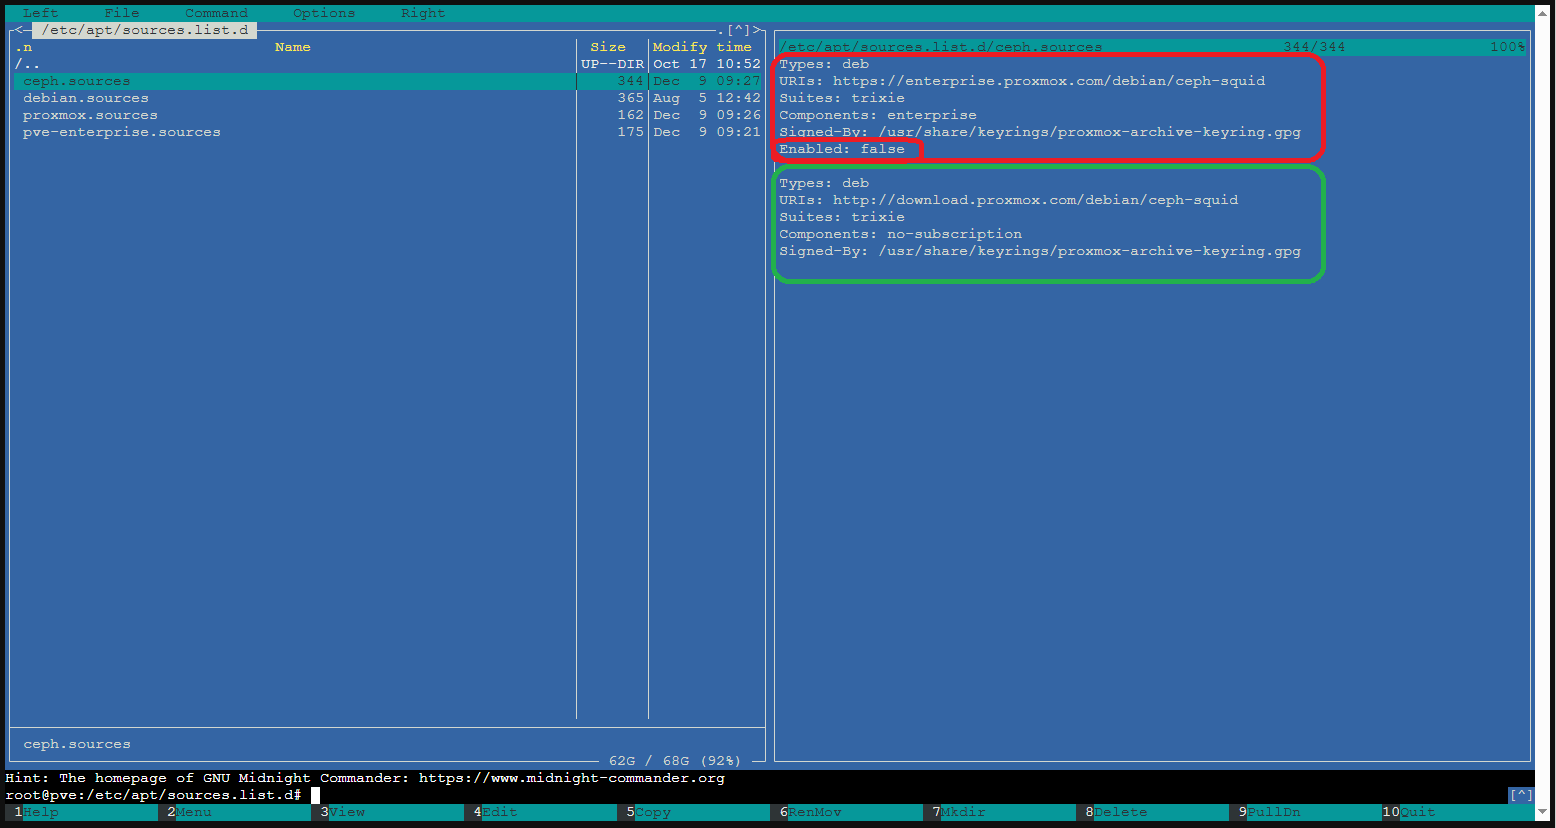The height and width of the screenshot is (828, 1556).
Task: Open the Left panel menu
Action: pos(41,13)
